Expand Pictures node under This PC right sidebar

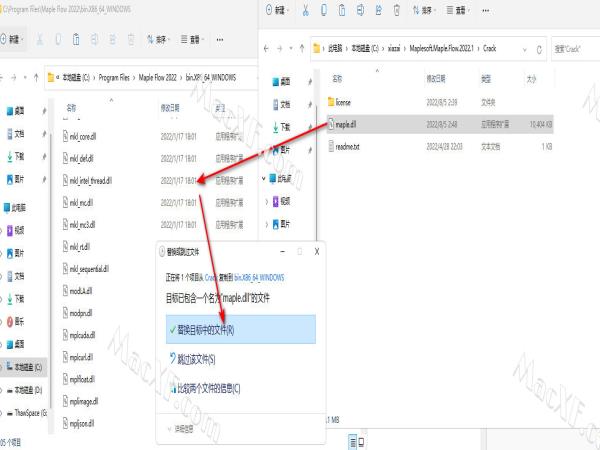(267, 224)
